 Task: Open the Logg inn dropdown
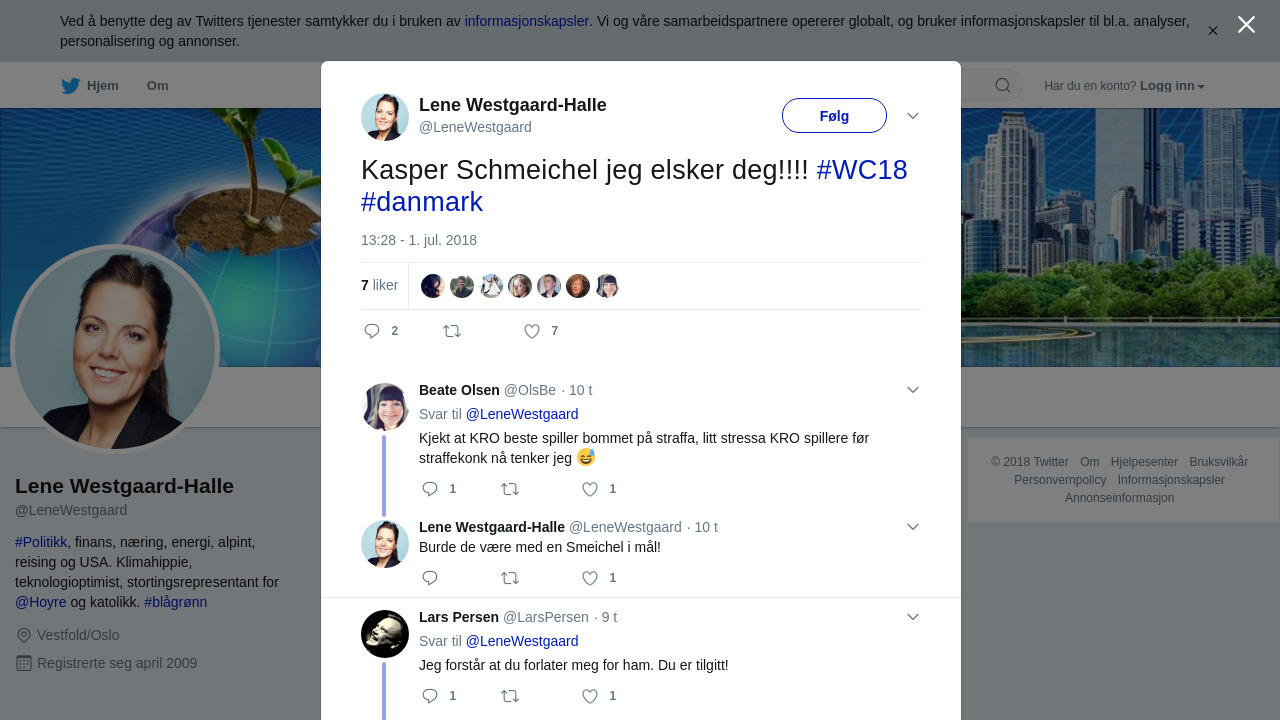1172,86
